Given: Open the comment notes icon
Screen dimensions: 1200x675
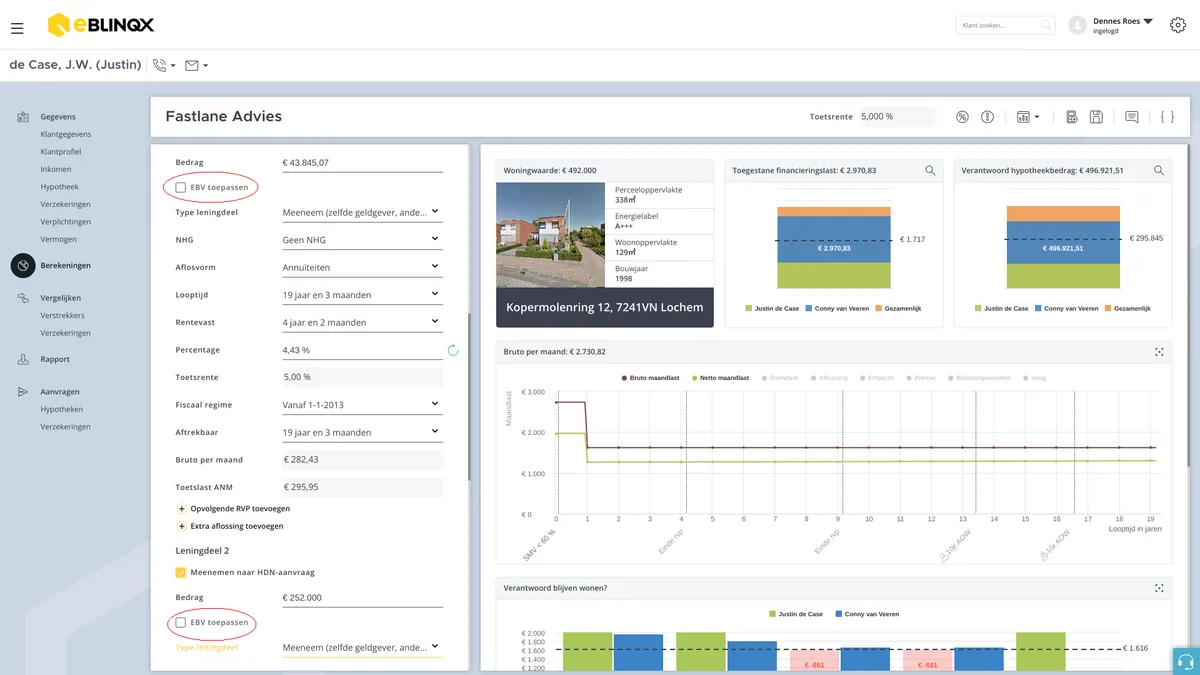Looking at the screenshot, I should click(x=1131, y=117).
